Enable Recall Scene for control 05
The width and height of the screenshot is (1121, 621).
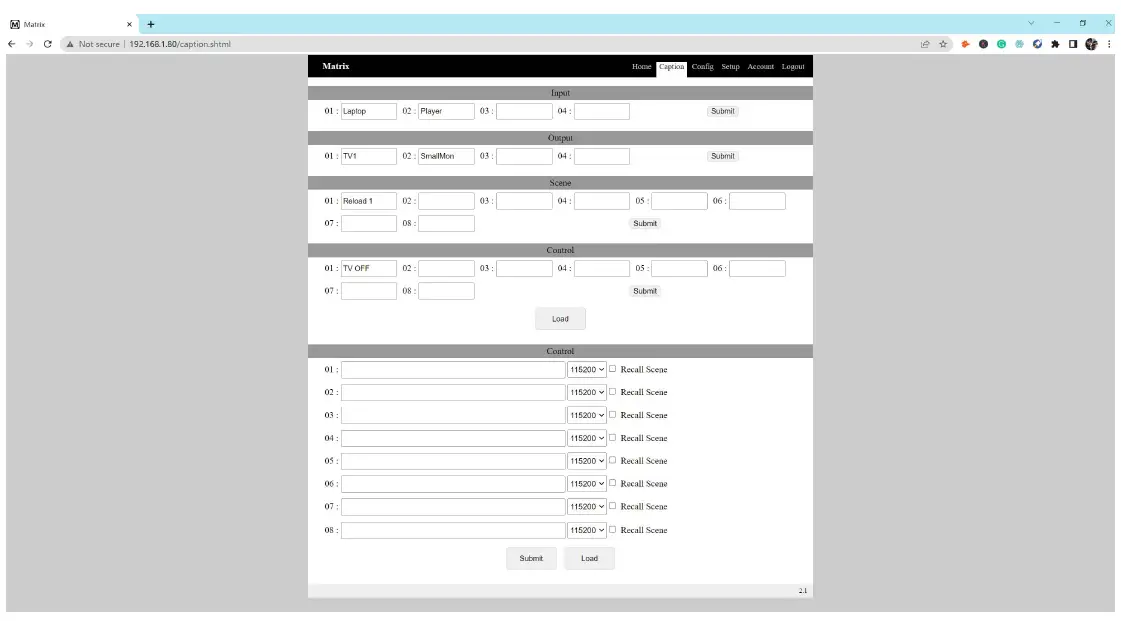coord(613,460)
